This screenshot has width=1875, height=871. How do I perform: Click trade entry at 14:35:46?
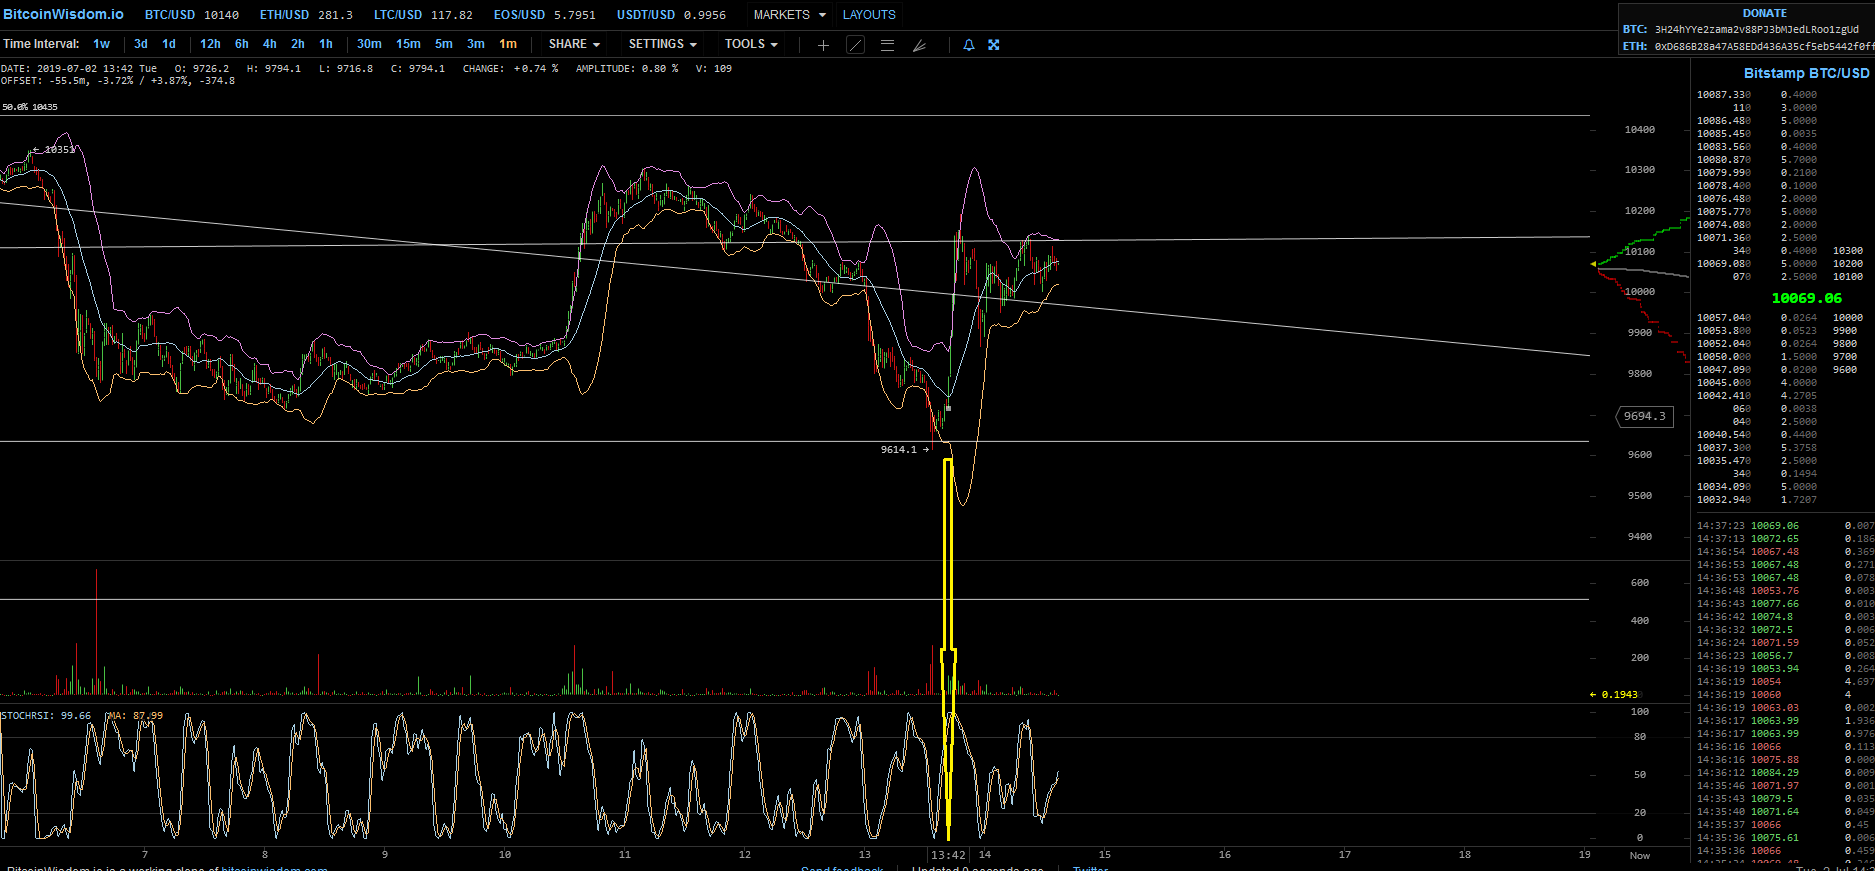(x=1785, y=786)
